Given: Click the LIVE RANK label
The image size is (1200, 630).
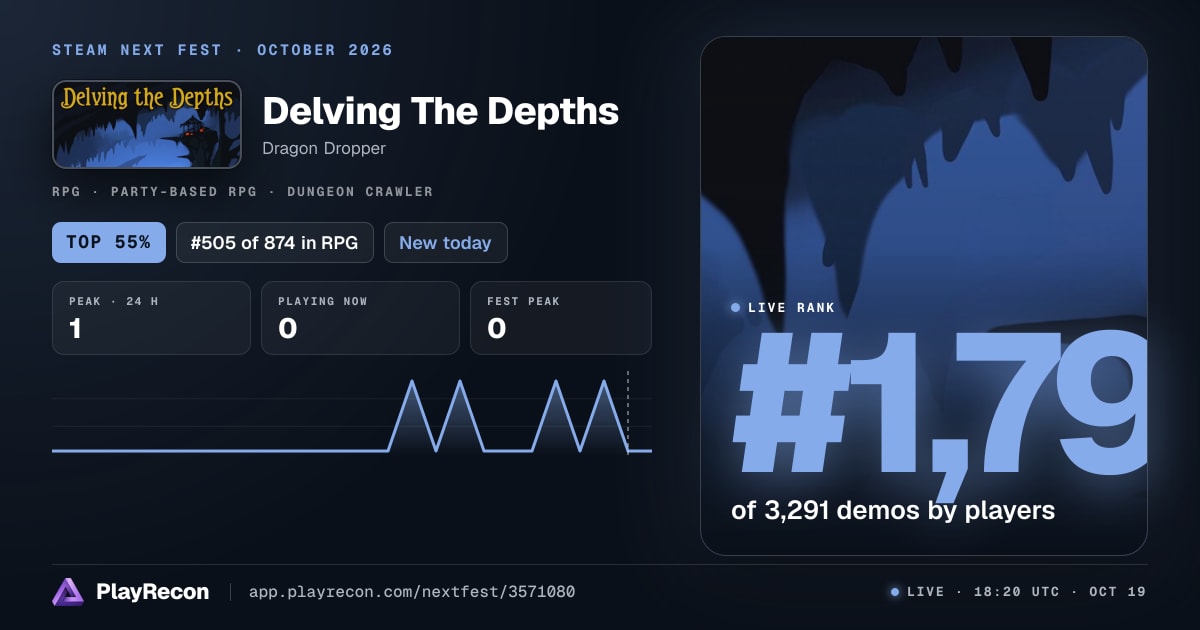Looking at the screenshot, I should click(x=792, y=308).
